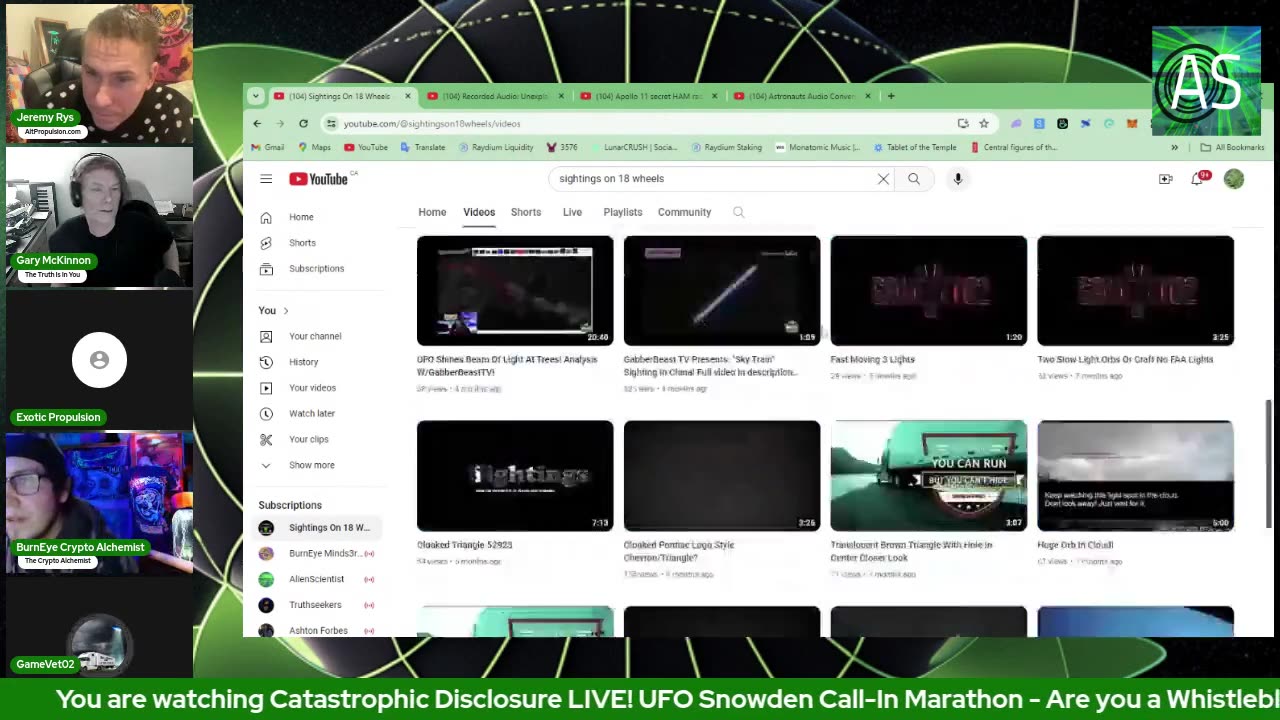Open Translucent Brown Triangle video thumbnail
This screenshot has height=720, width=1280.
929,476
